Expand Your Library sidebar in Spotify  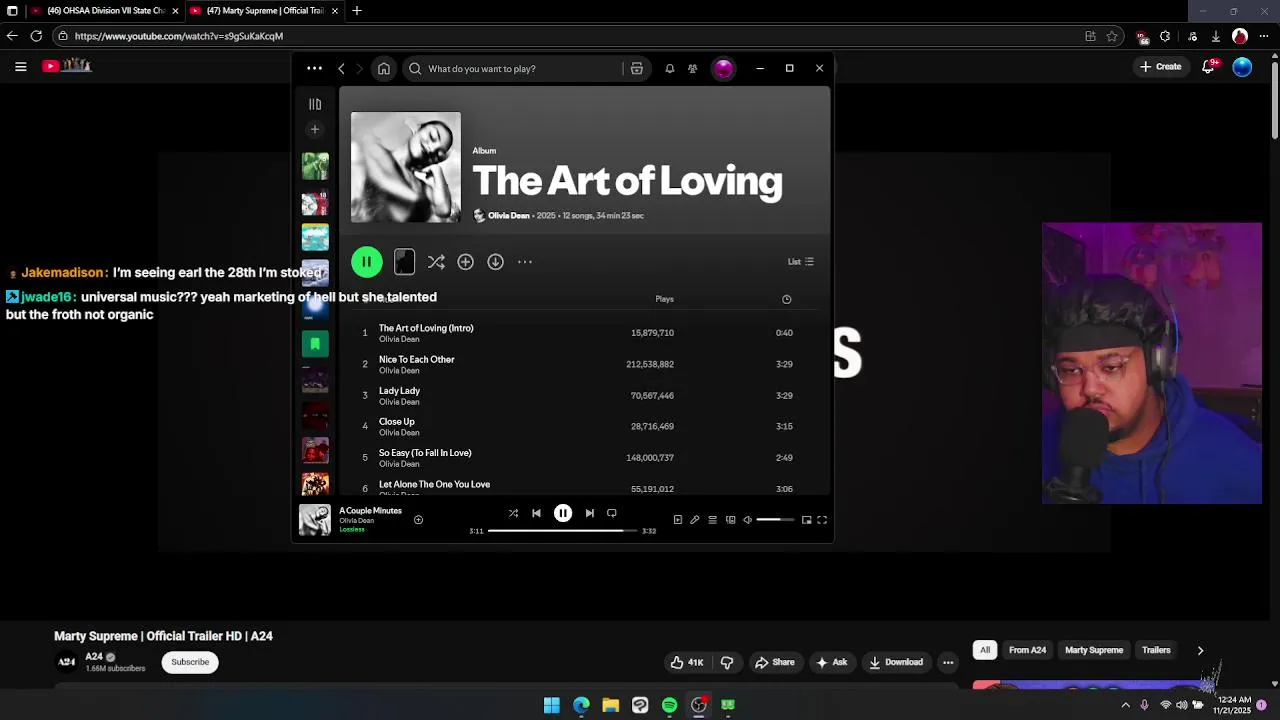click(315, 104)
